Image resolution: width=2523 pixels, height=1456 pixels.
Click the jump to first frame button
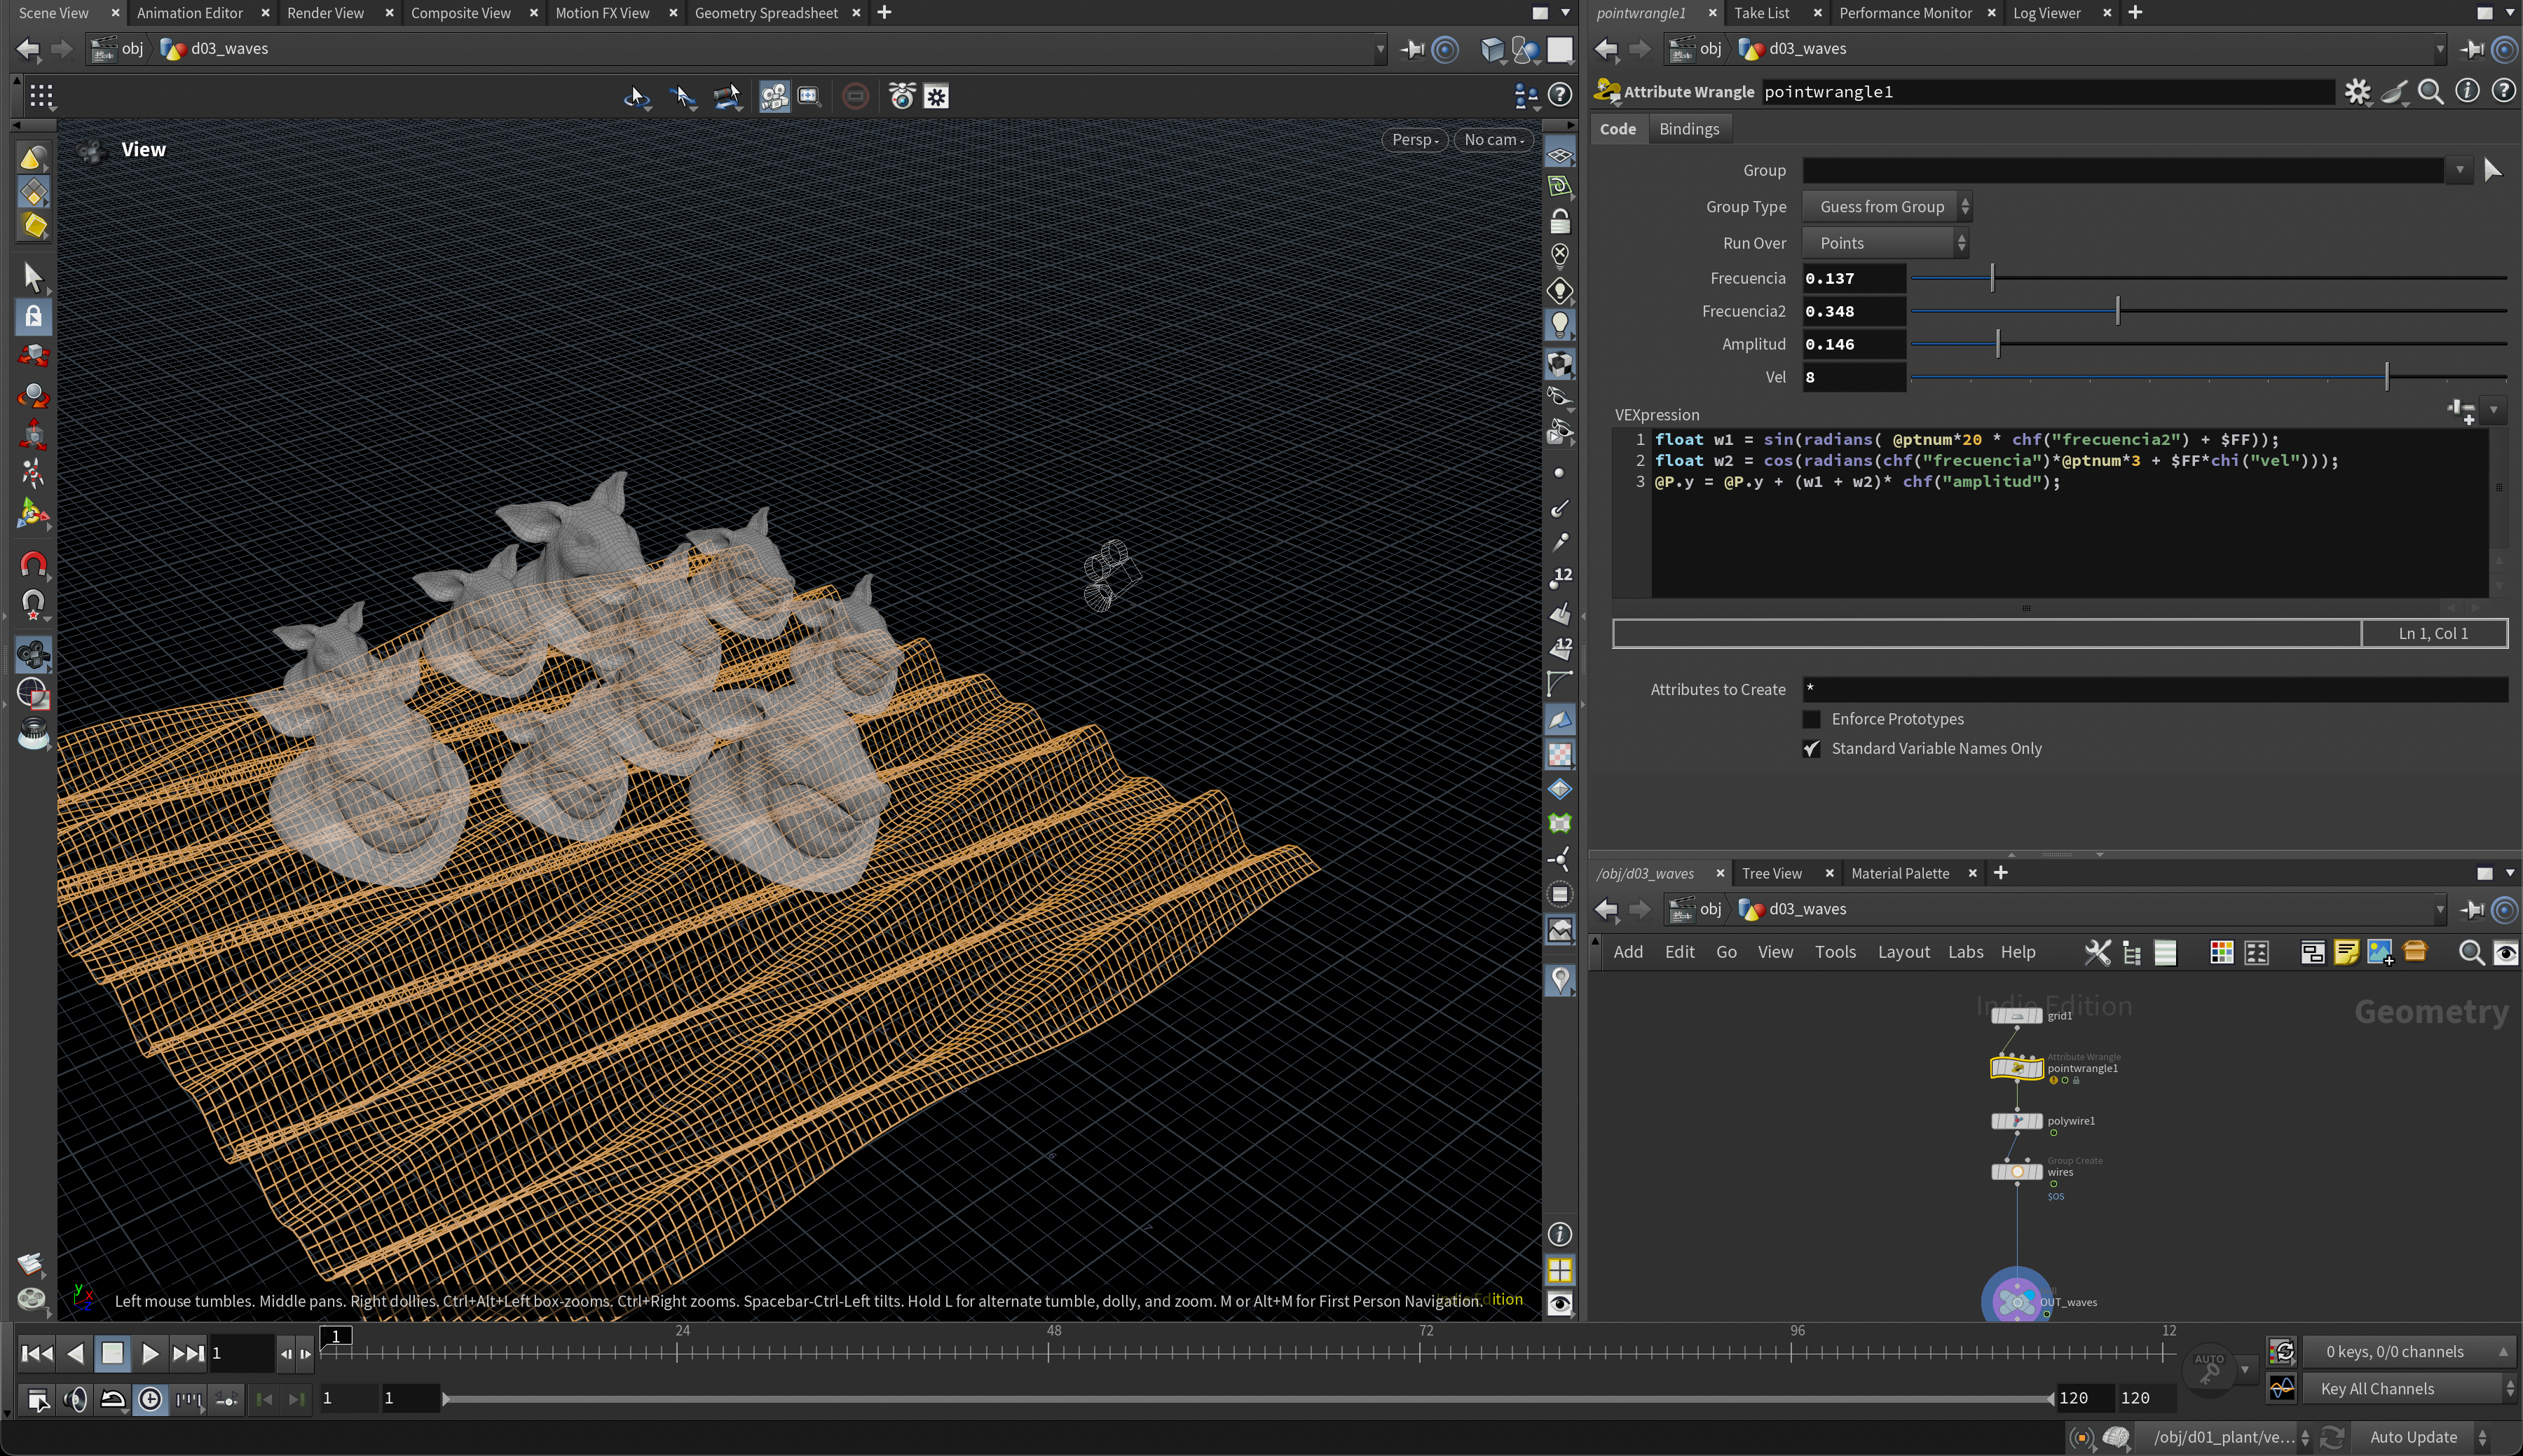pos(36,1353)
